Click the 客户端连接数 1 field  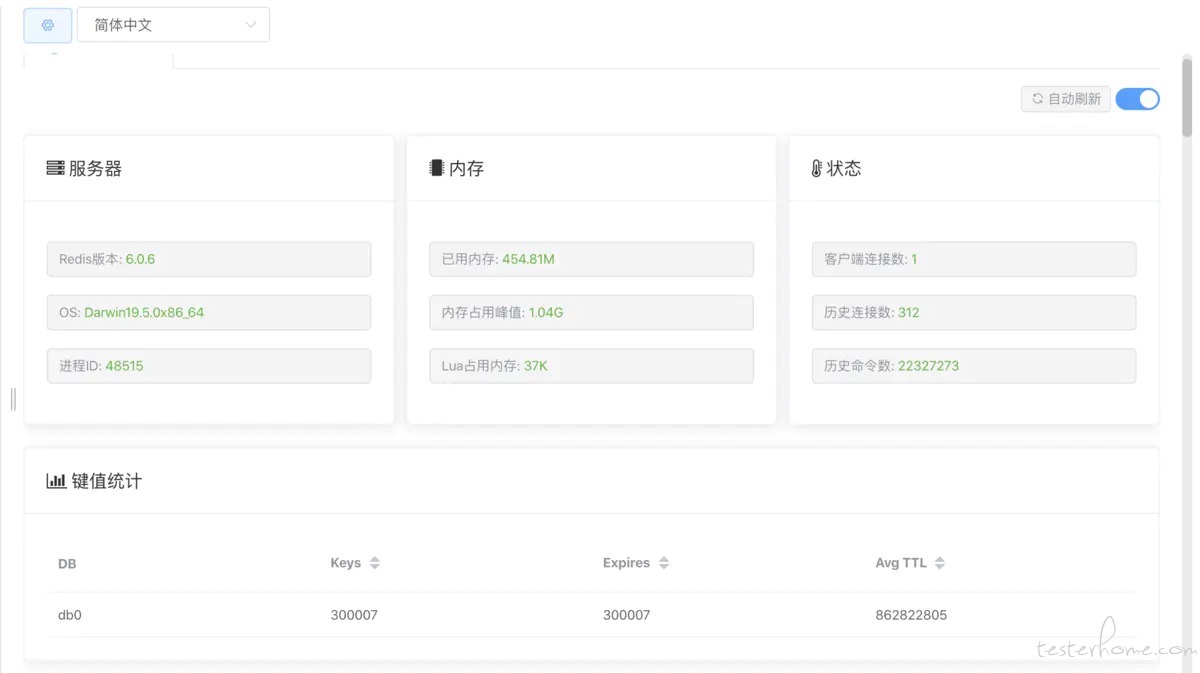974,259
